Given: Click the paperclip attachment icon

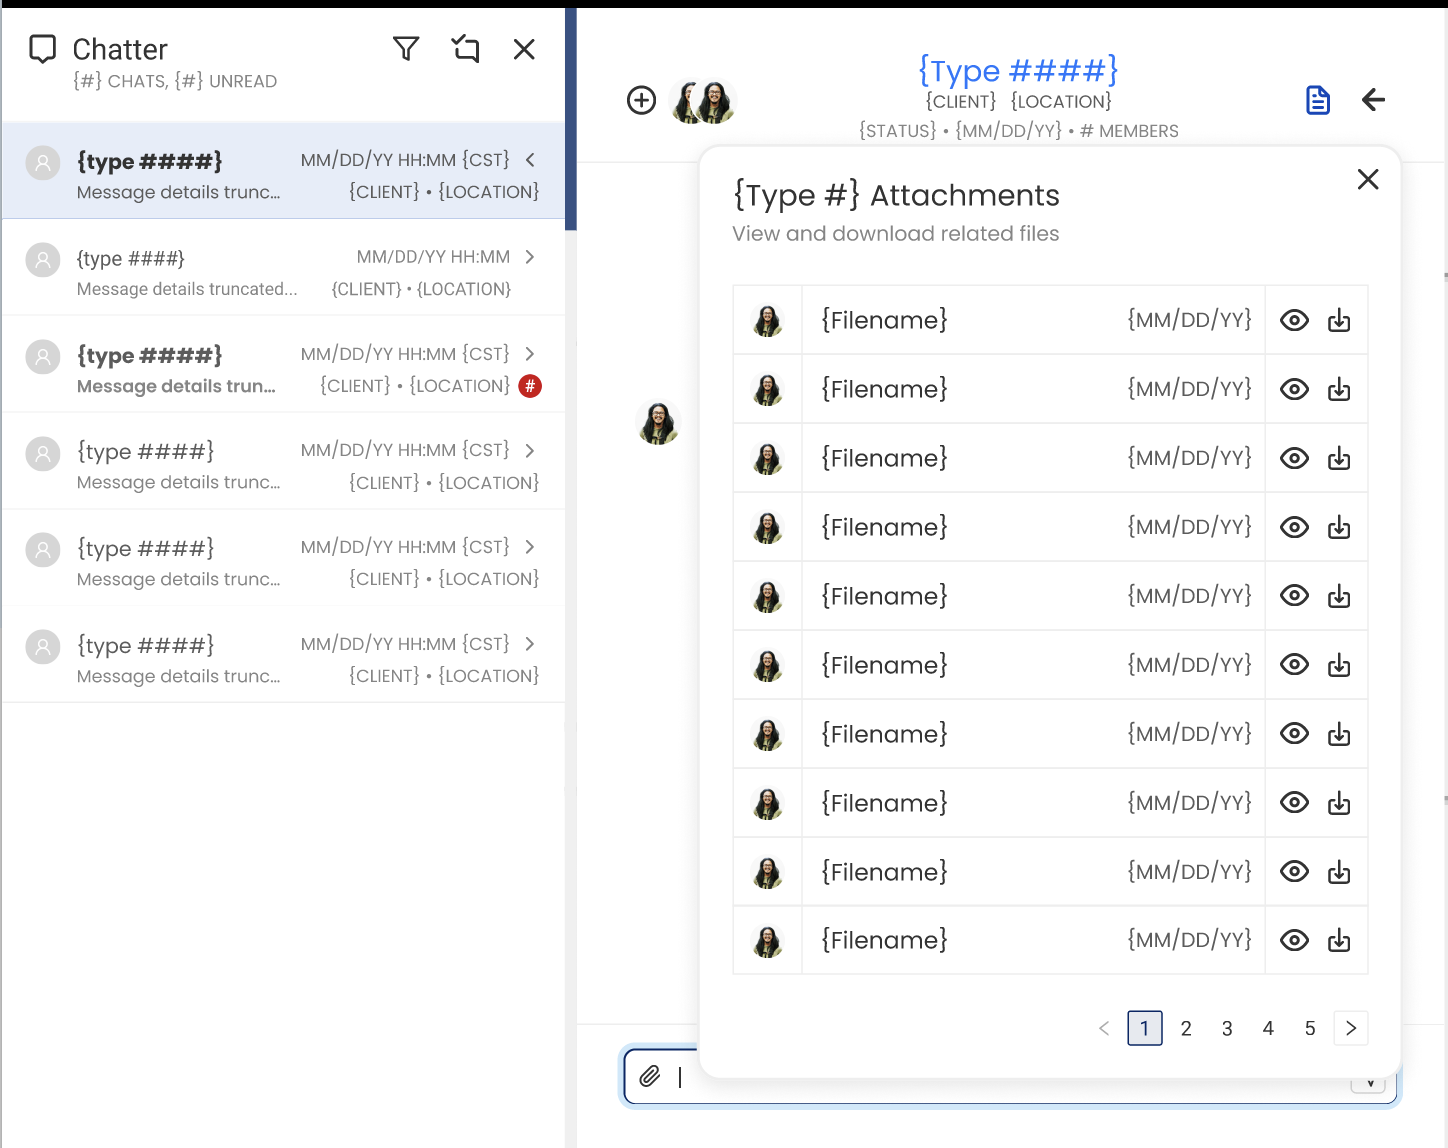Looking at the screenshot, I should click(650, 1076).
